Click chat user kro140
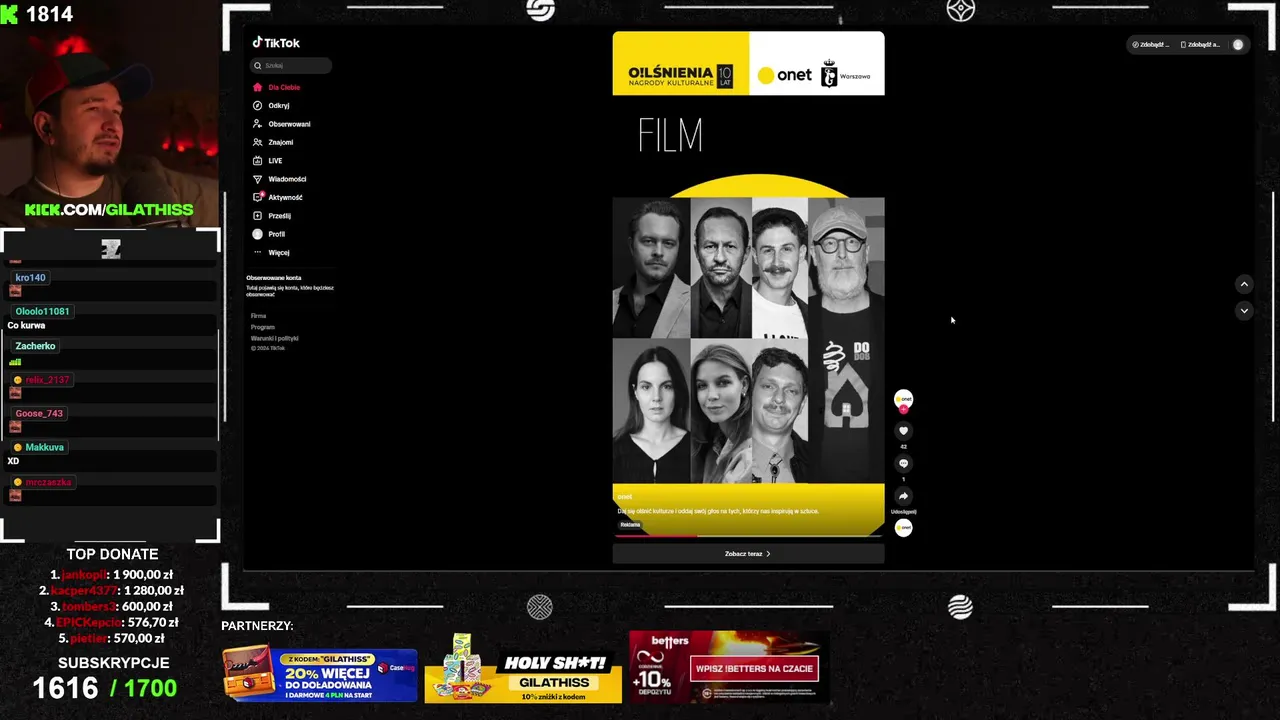Viewport: 1280px width, 720px height. point(31,278)
